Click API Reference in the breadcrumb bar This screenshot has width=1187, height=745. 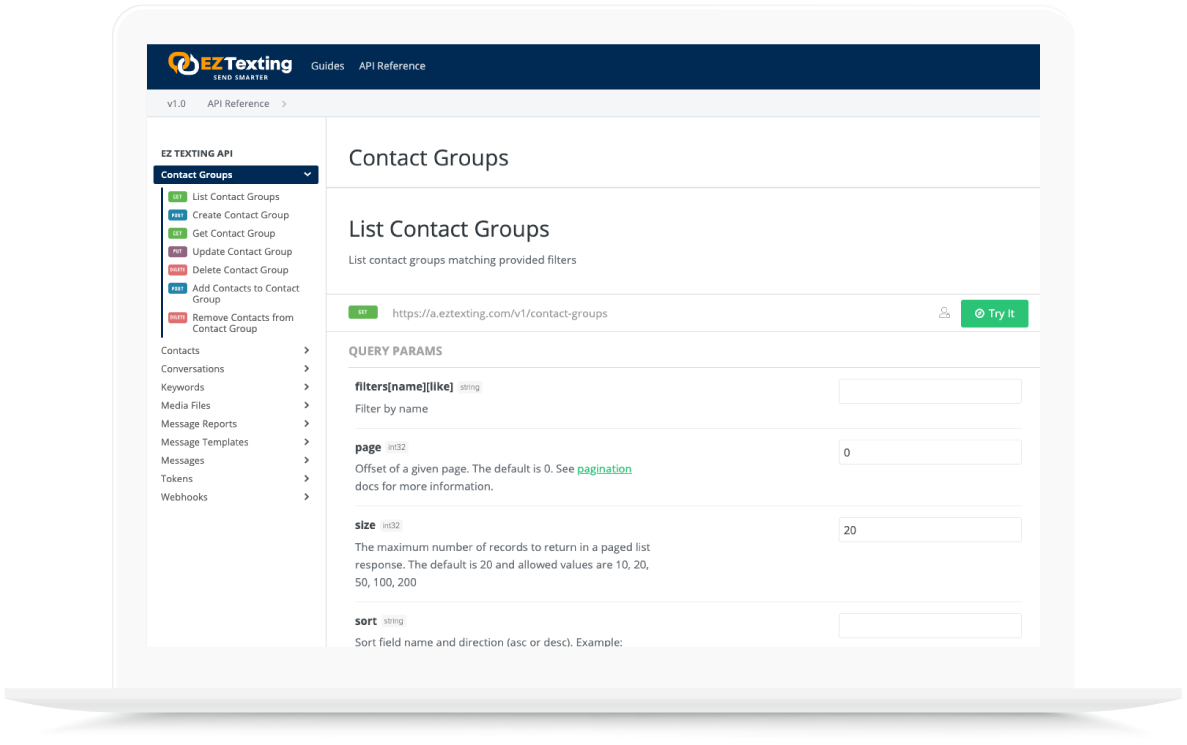pyautogui.click(x=238, y=104)
